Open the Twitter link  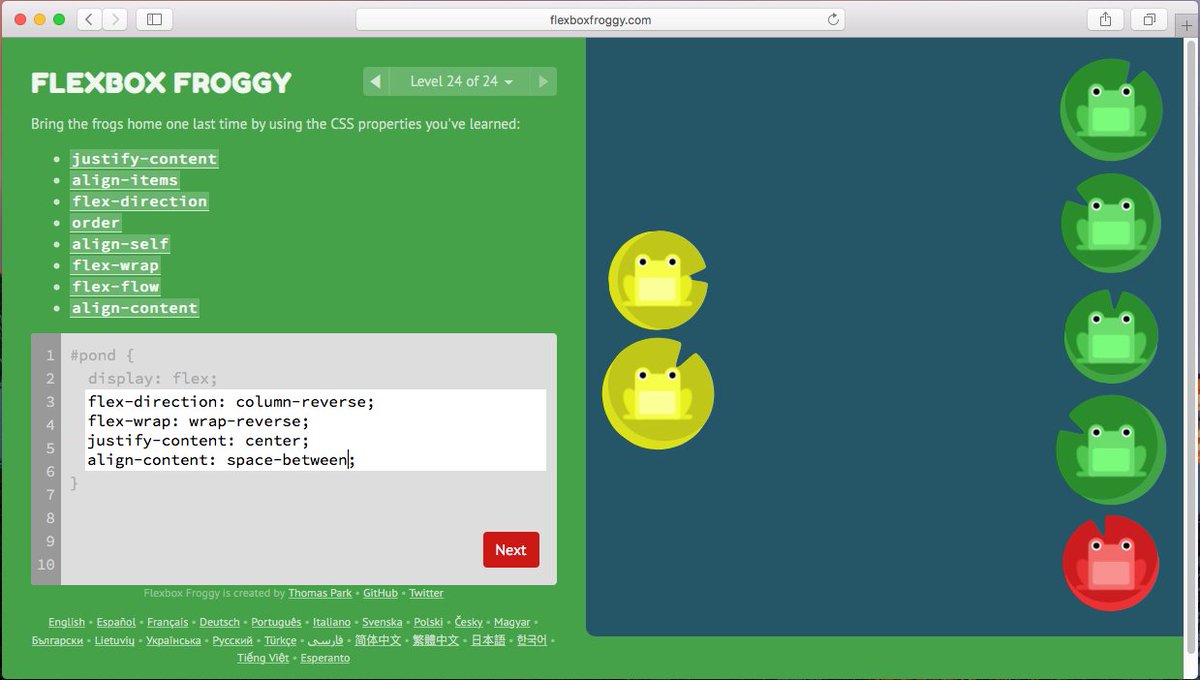pos(426,593)
